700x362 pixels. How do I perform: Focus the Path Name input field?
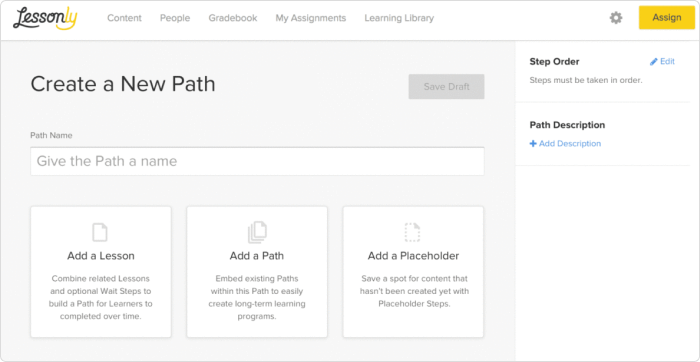point(257,161)
